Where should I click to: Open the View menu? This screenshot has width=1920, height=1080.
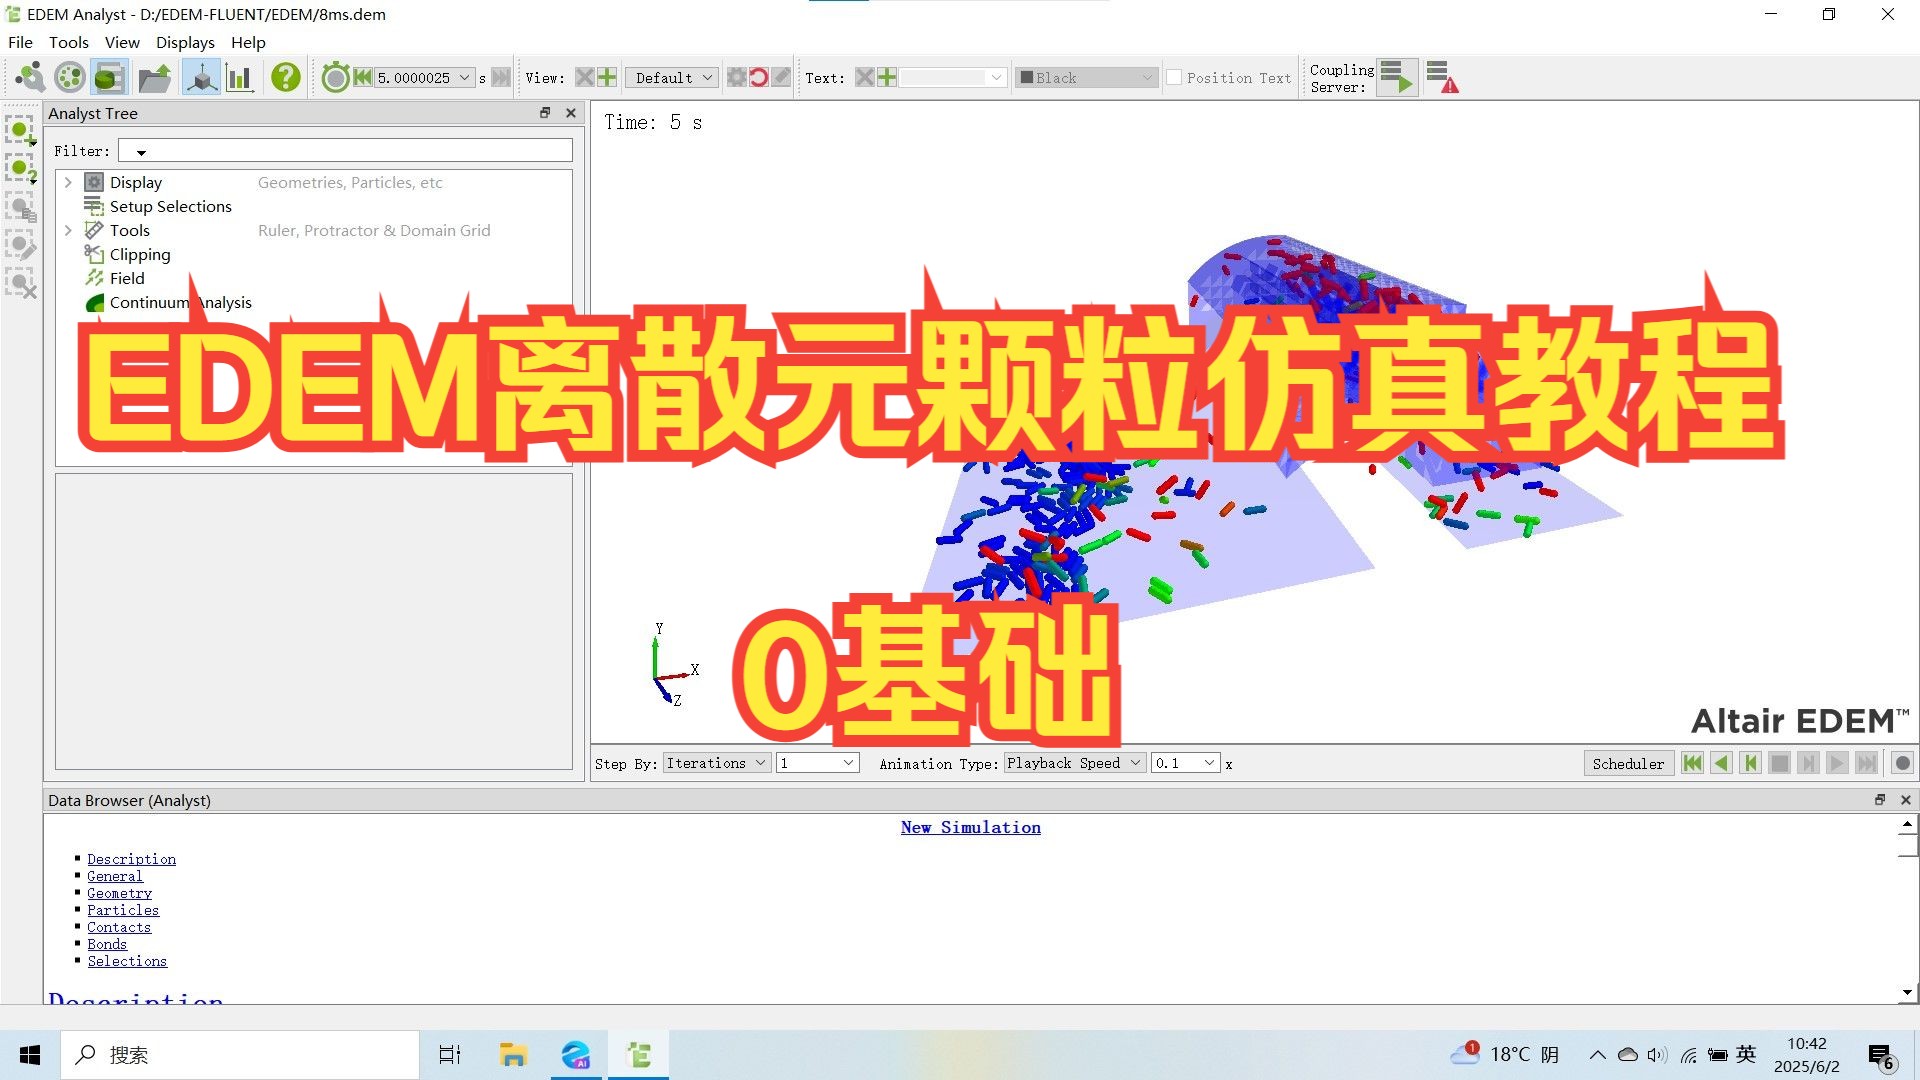[122, 42]
